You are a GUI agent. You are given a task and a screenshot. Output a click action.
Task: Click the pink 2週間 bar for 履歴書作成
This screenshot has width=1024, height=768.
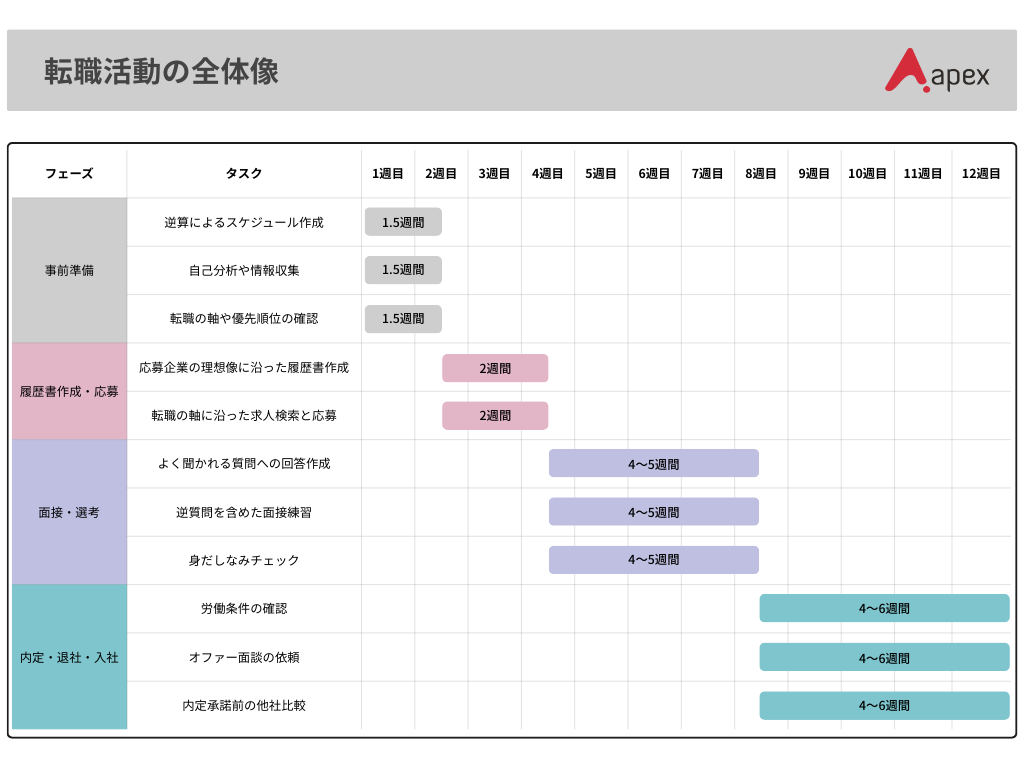(x=495, y=368)
